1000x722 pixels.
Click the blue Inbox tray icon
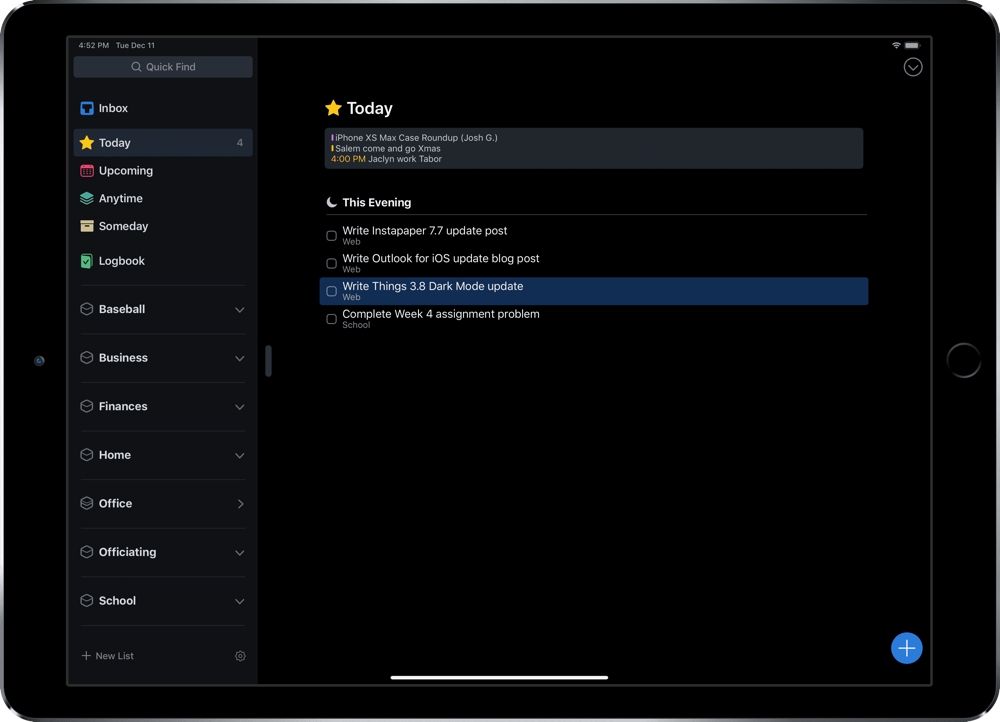pos(87,108)
